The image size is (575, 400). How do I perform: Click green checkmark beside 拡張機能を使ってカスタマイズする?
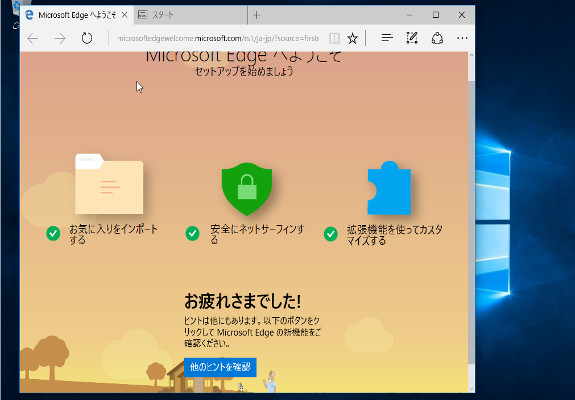click(x=331, y=234)
